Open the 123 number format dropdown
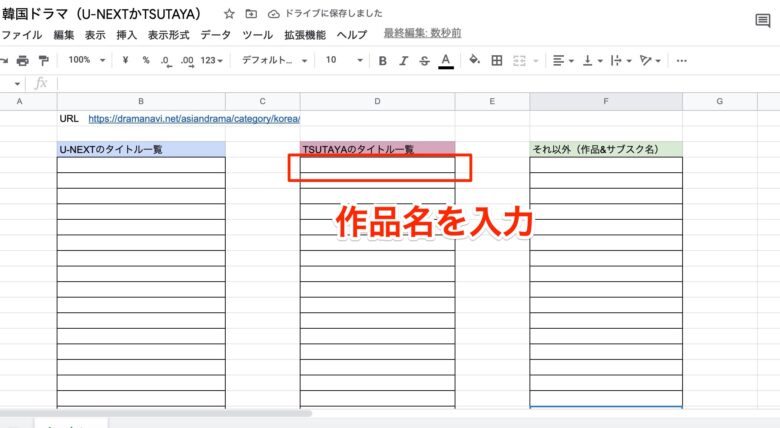780x428 pixels. (211, 60)
